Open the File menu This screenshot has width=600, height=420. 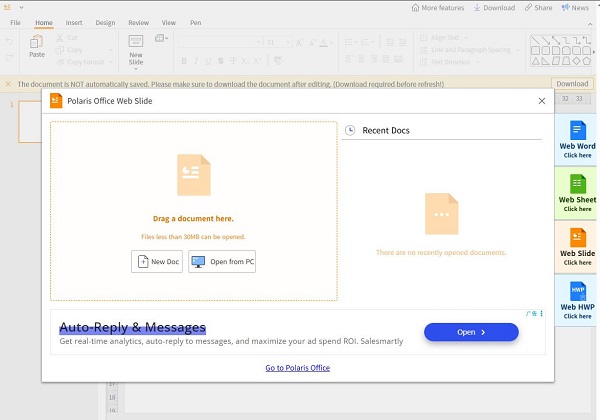15,23
